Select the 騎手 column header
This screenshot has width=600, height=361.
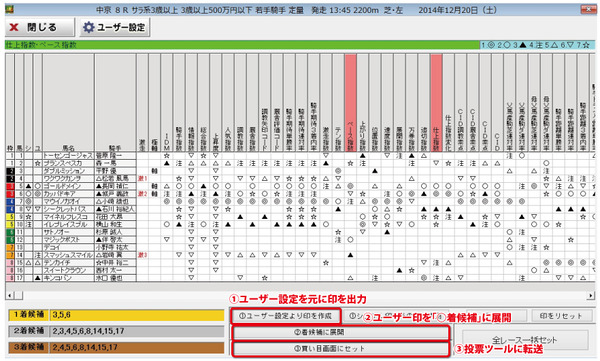(x=115, y=103)
